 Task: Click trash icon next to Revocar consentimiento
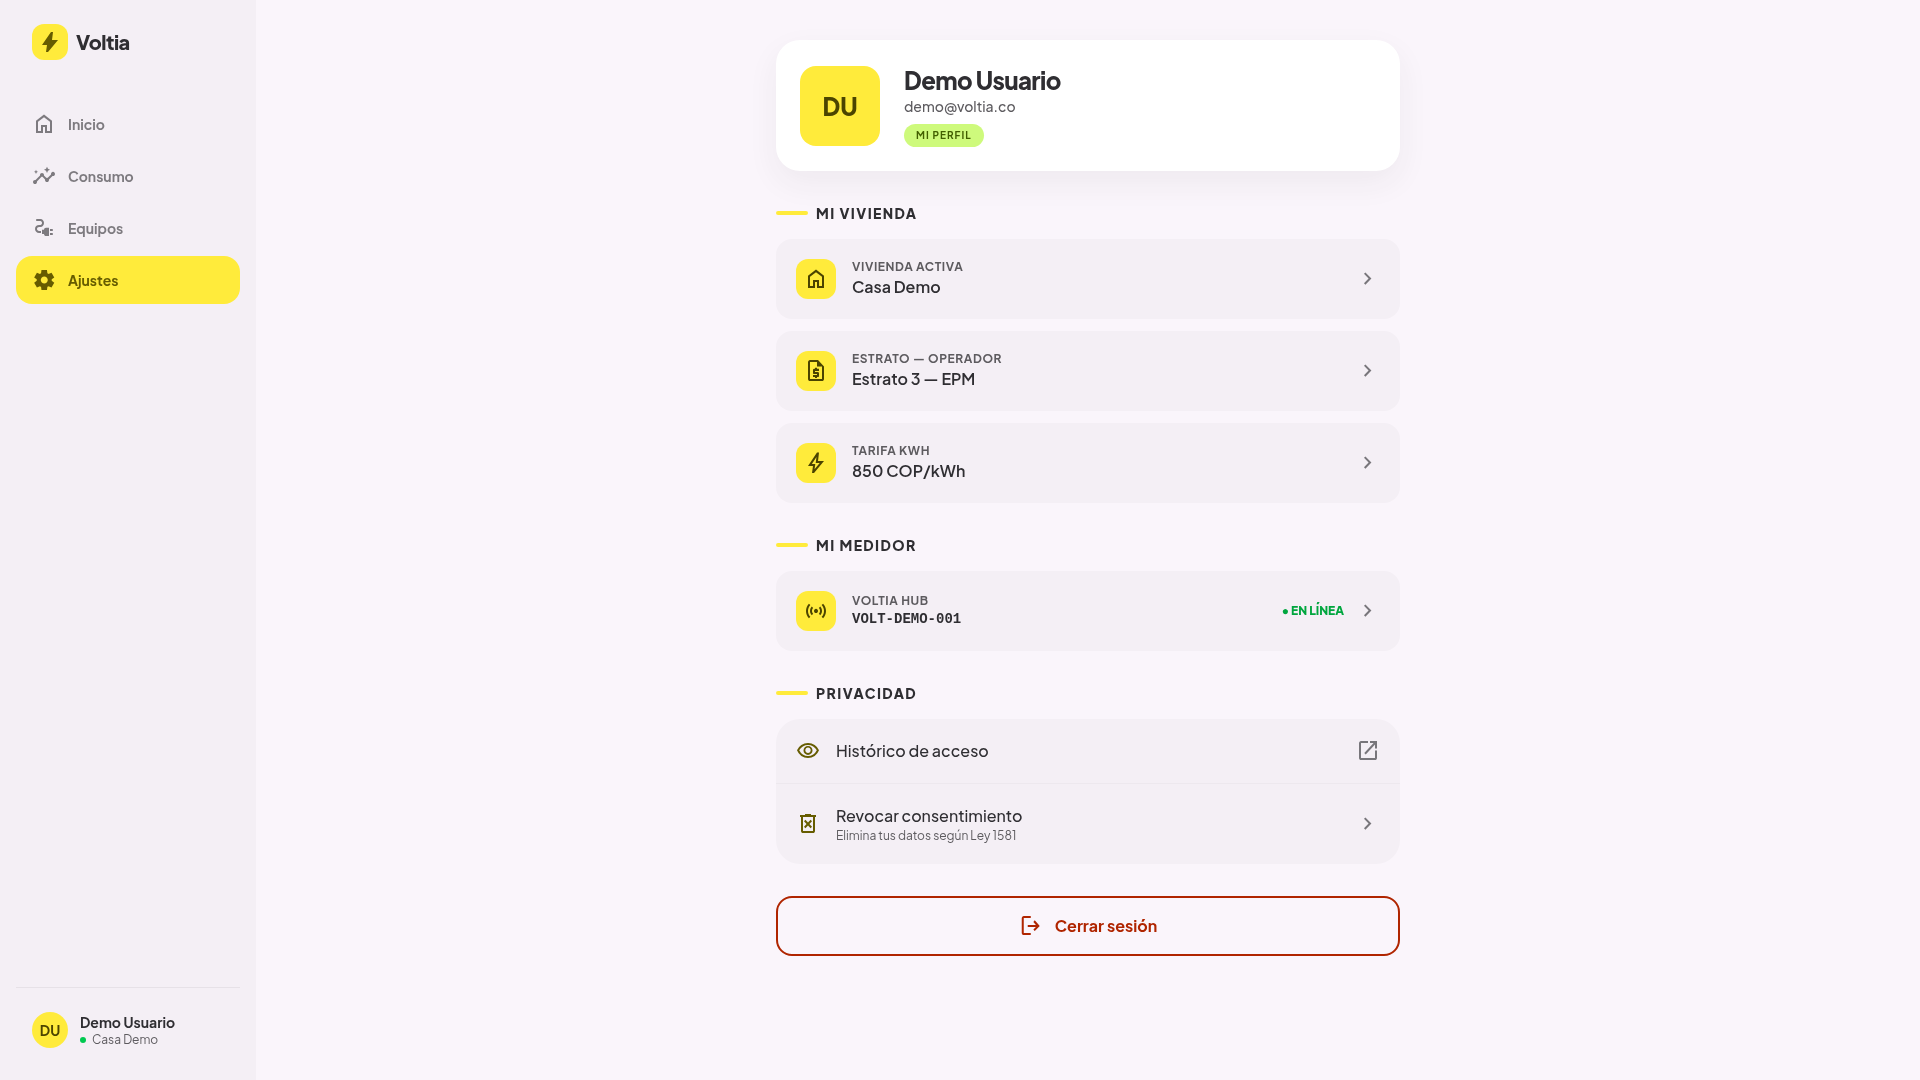[808, 824]
